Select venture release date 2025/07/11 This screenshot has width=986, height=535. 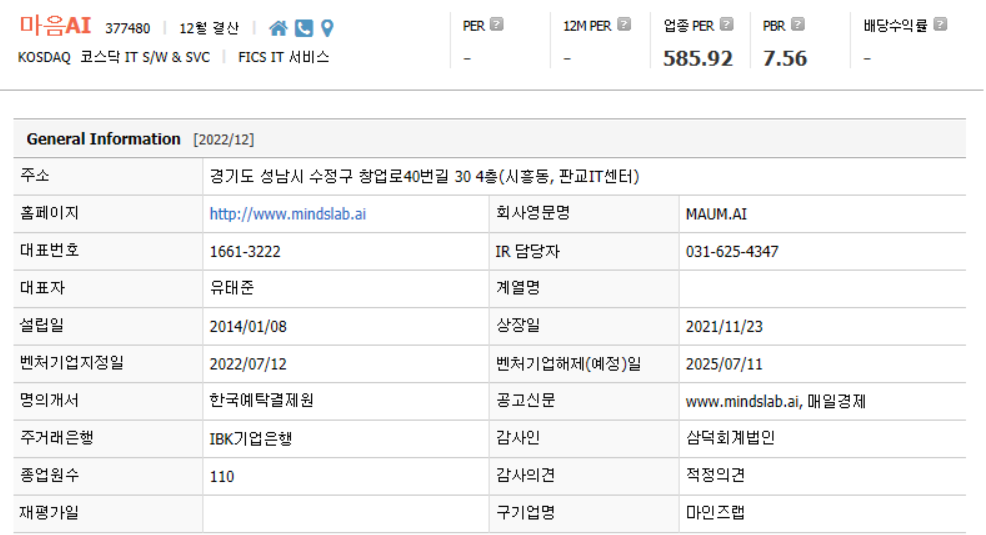pyautogui.click(x=724, y=365)
